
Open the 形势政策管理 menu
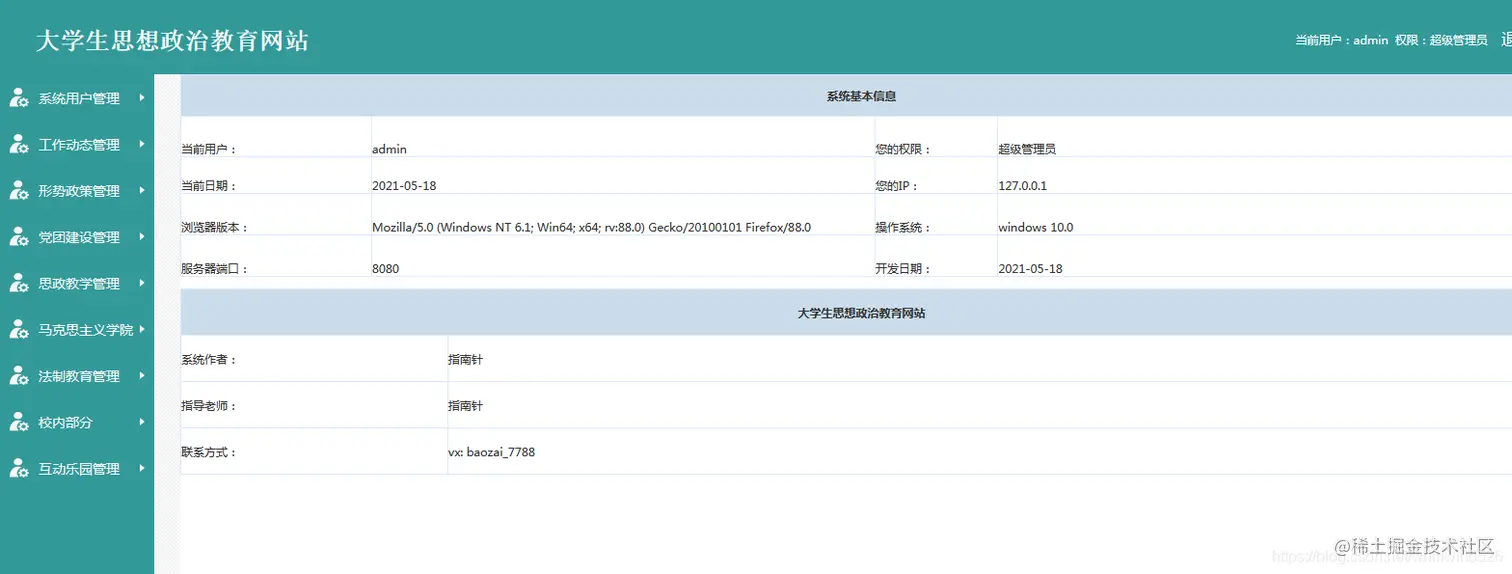(77, 190)
